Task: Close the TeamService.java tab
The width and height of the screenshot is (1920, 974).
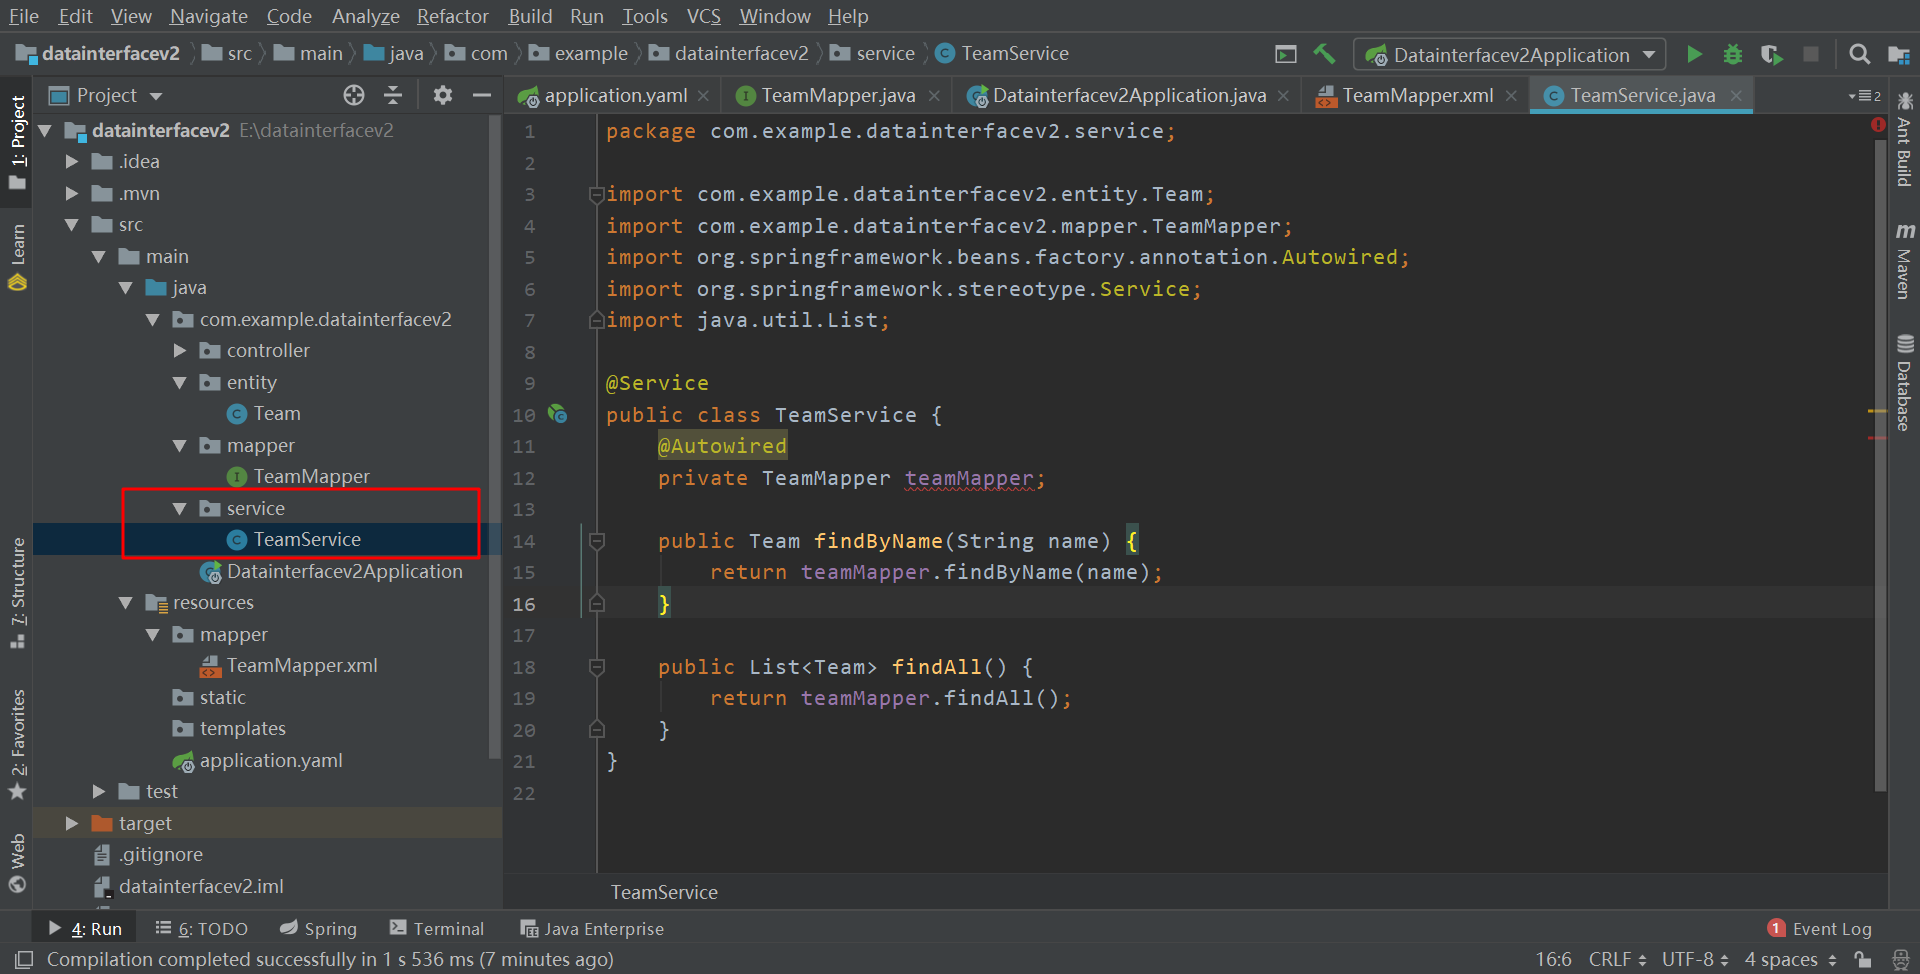Action: (1736, 96)
